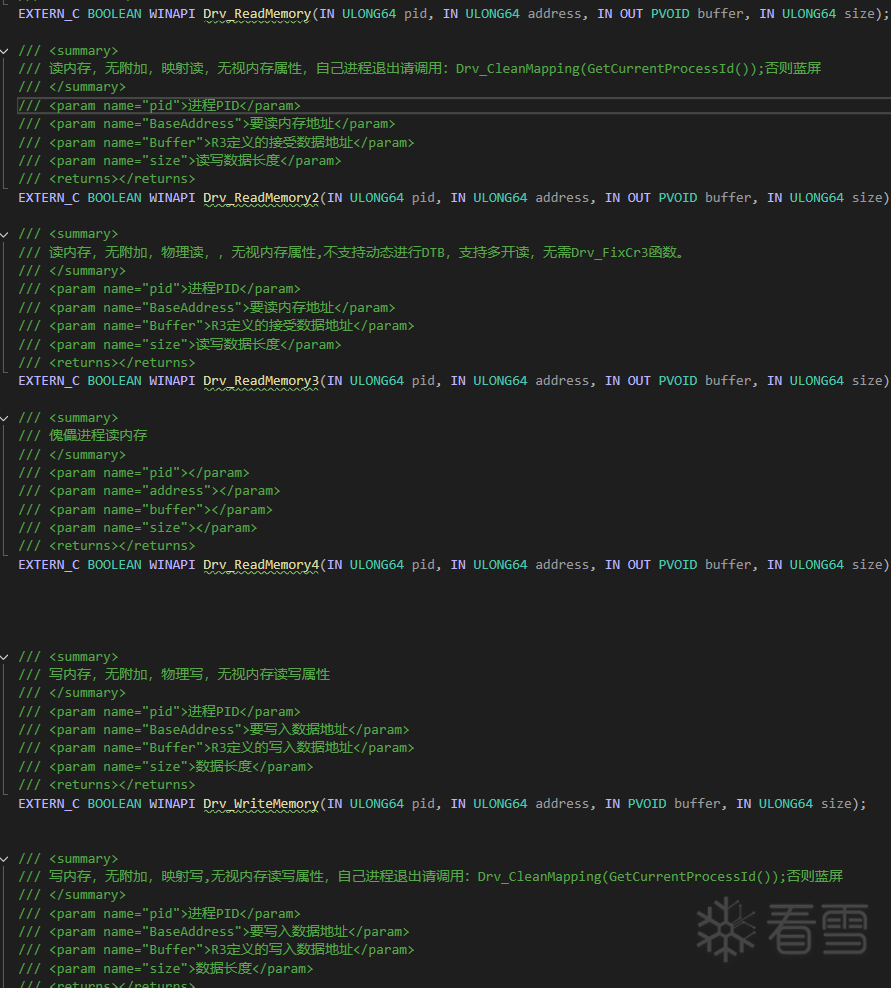Select the Drv_ReadMemory3 function name

[261, 381]
